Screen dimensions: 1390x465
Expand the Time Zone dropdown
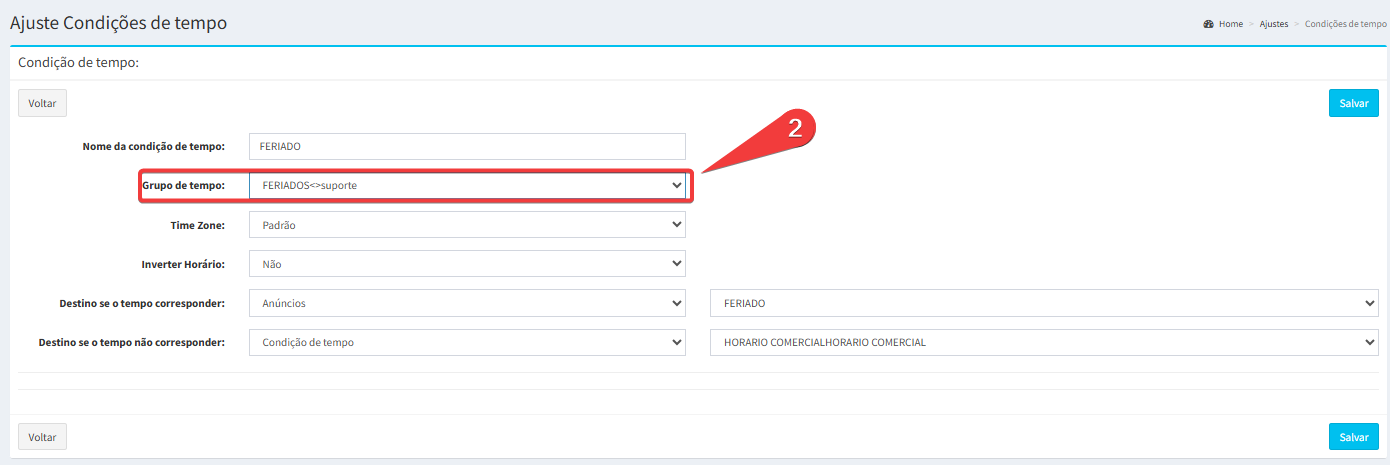[x=467, y=225]
